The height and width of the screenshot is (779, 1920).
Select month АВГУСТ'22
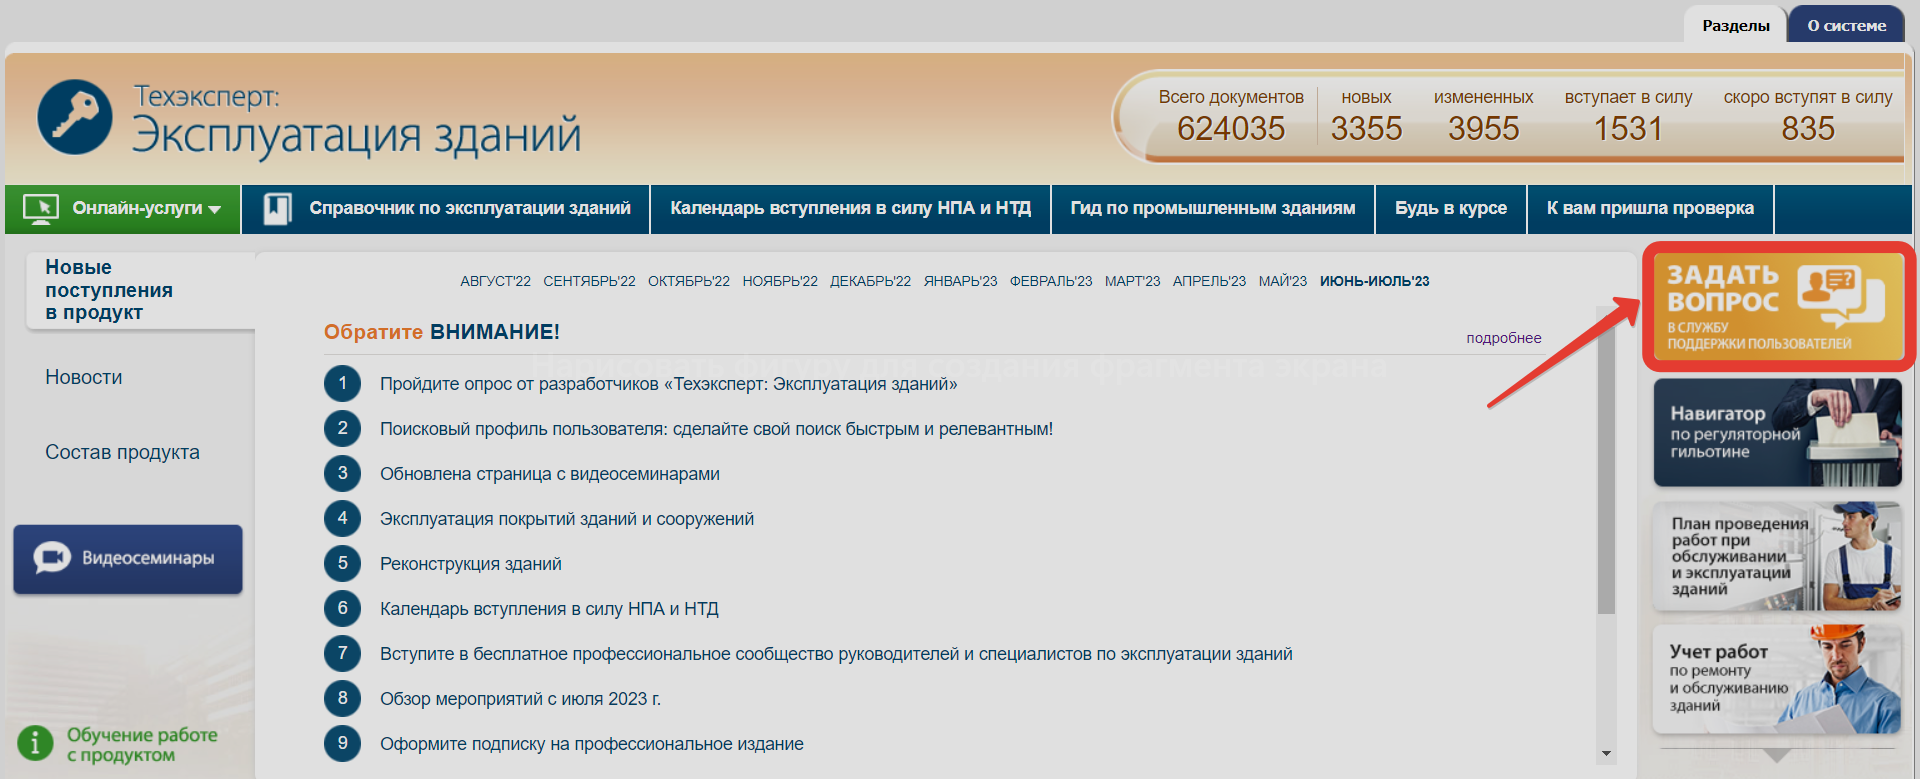click(x=495, y=281)
